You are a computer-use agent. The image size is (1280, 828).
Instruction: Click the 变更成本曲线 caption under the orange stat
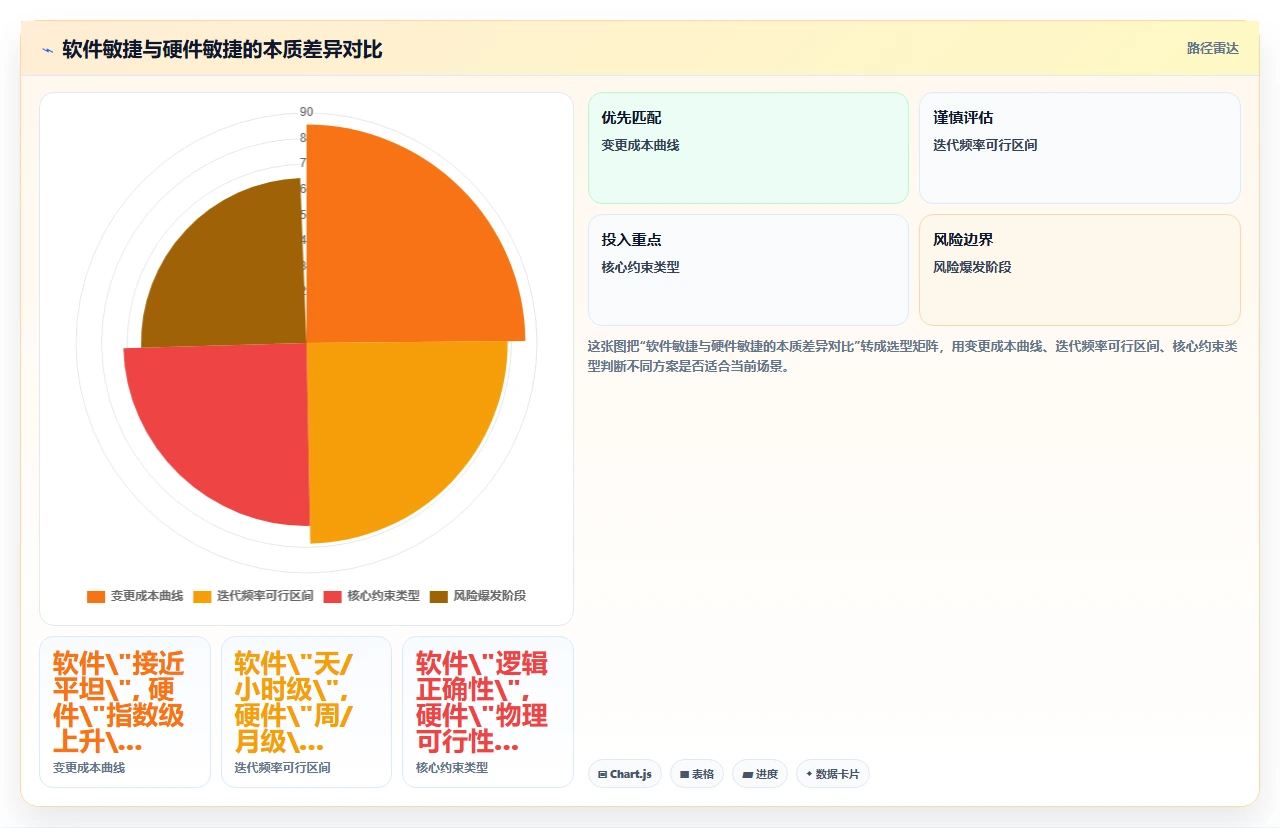[x=89, y=768]
